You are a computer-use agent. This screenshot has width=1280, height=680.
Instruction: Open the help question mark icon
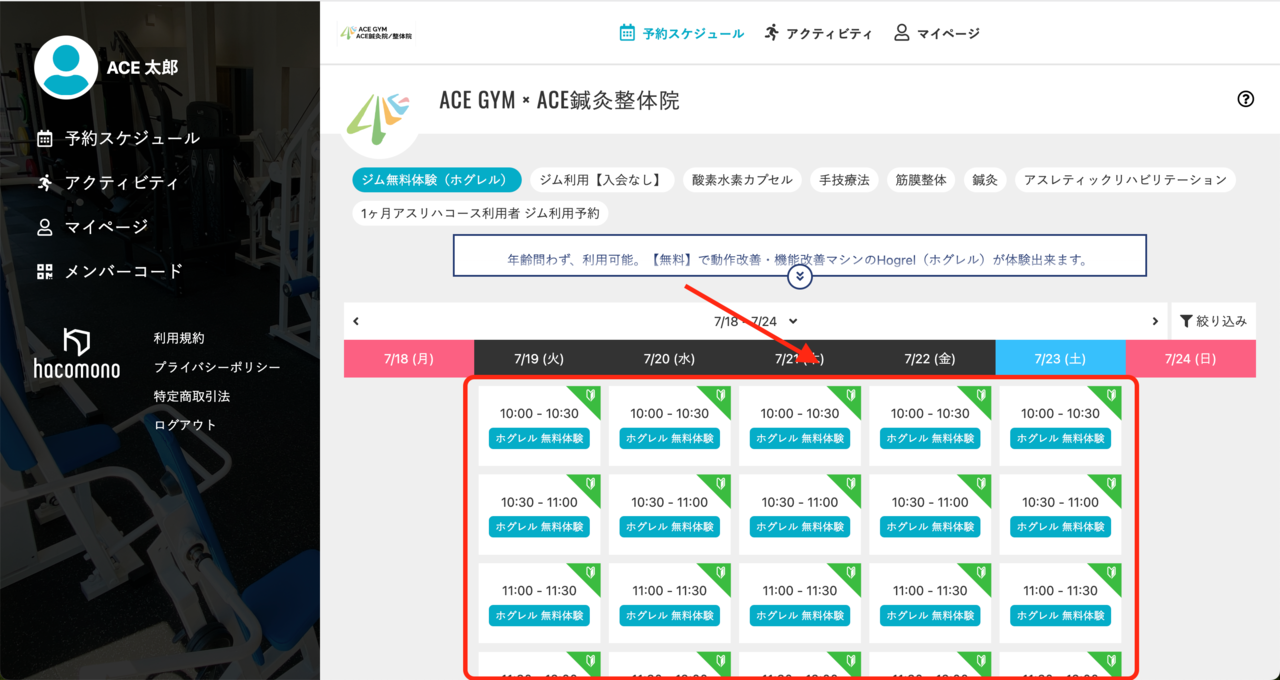tap(1245, 99)
